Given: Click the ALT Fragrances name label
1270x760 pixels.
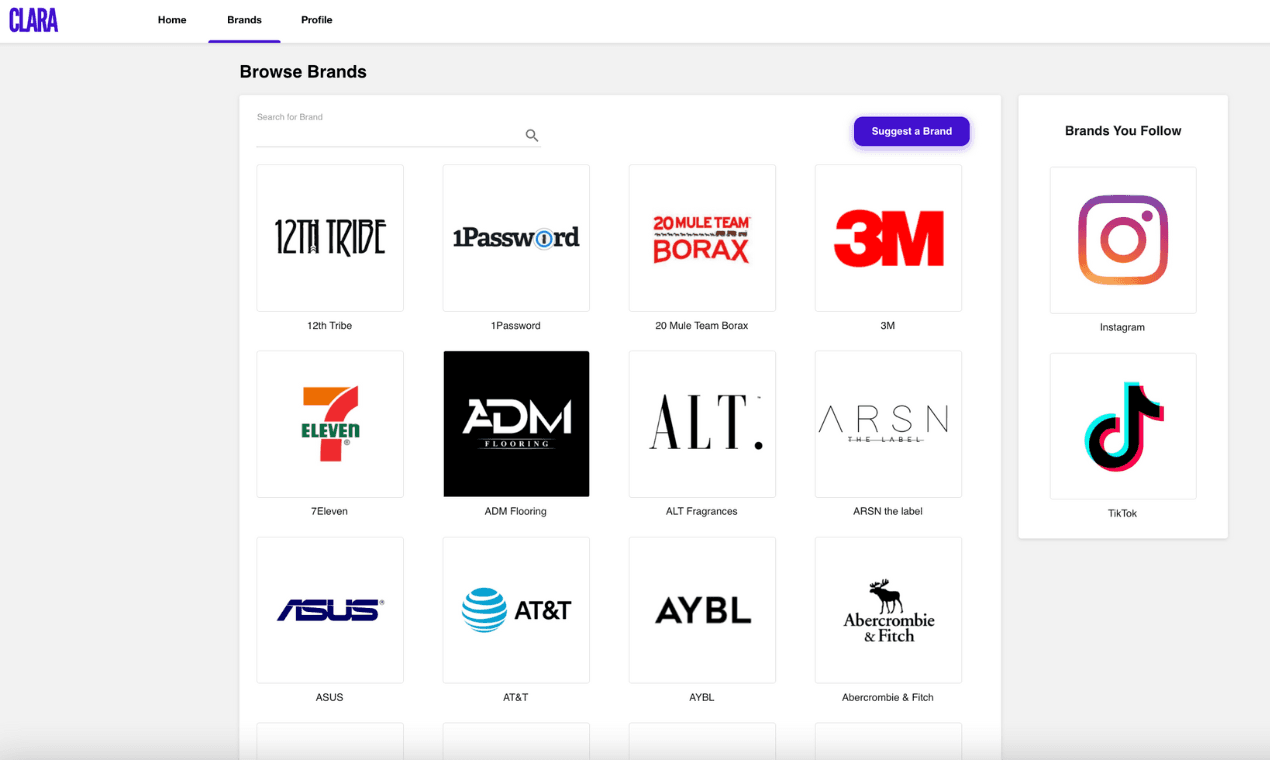Looking at the screenshot, I should (x=702, y=511).
